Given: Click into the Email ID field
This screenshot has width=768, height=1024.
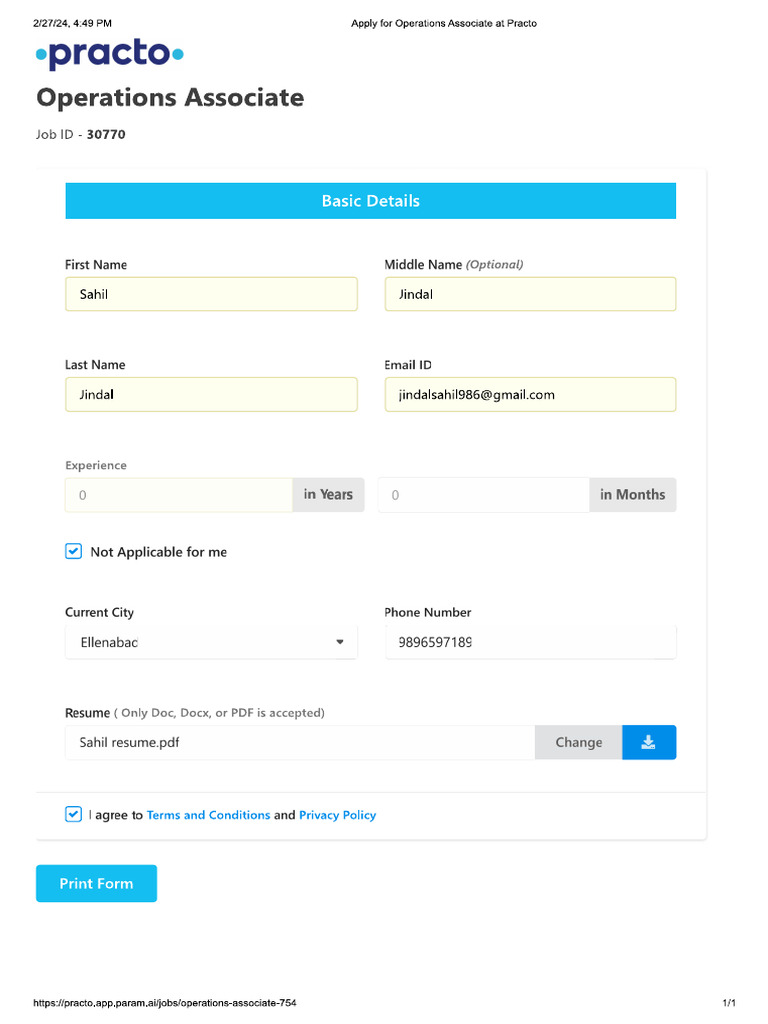Looking at the screenshot, I should 530,394.
